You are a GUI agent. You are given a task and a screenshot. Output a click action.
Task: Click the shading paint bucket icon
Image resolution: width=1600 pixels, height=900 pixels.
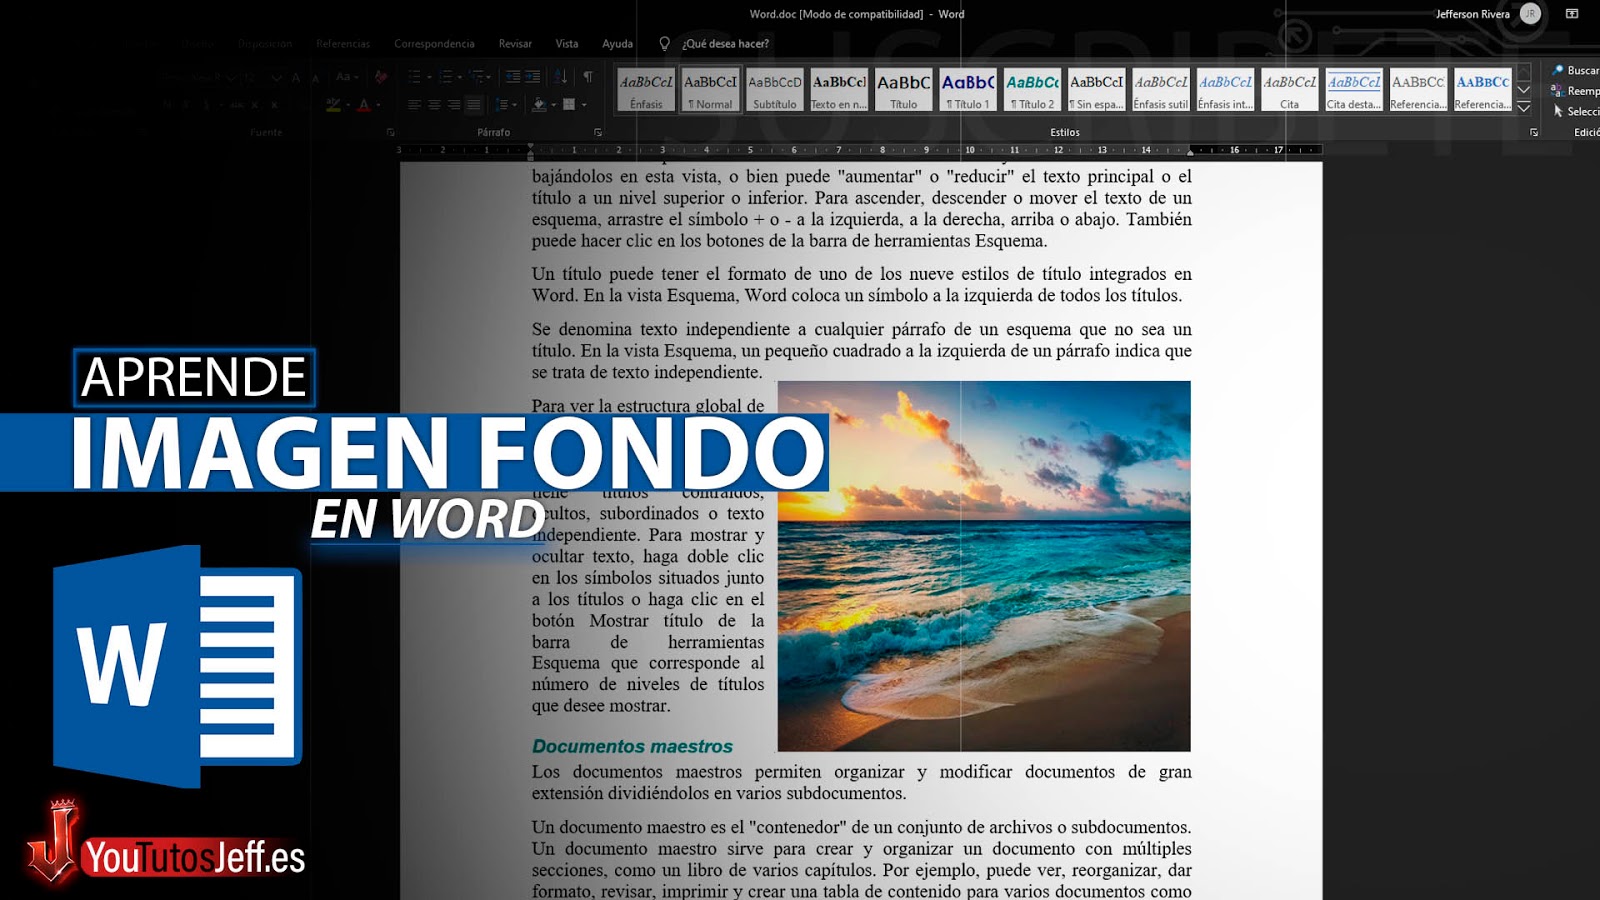click(539, 104)
